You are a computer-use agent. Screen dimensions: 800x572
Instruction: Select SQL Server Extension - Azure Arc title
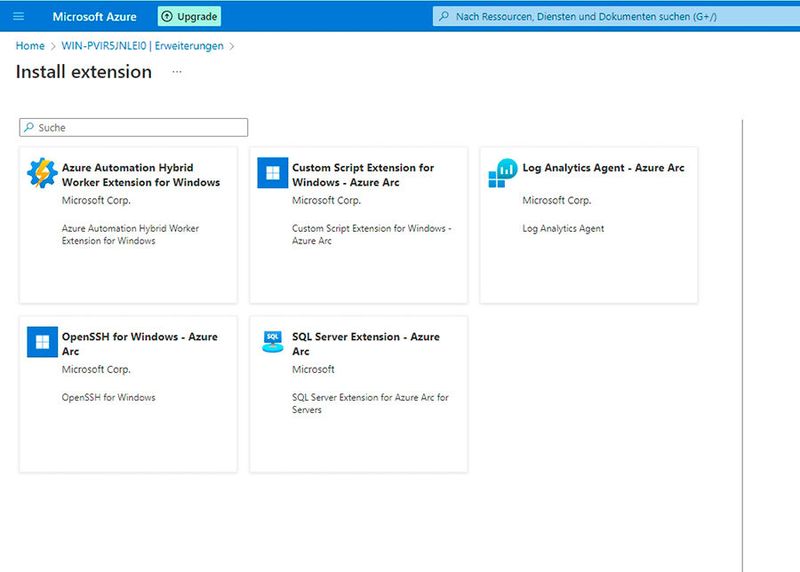[x=366, y=344]
